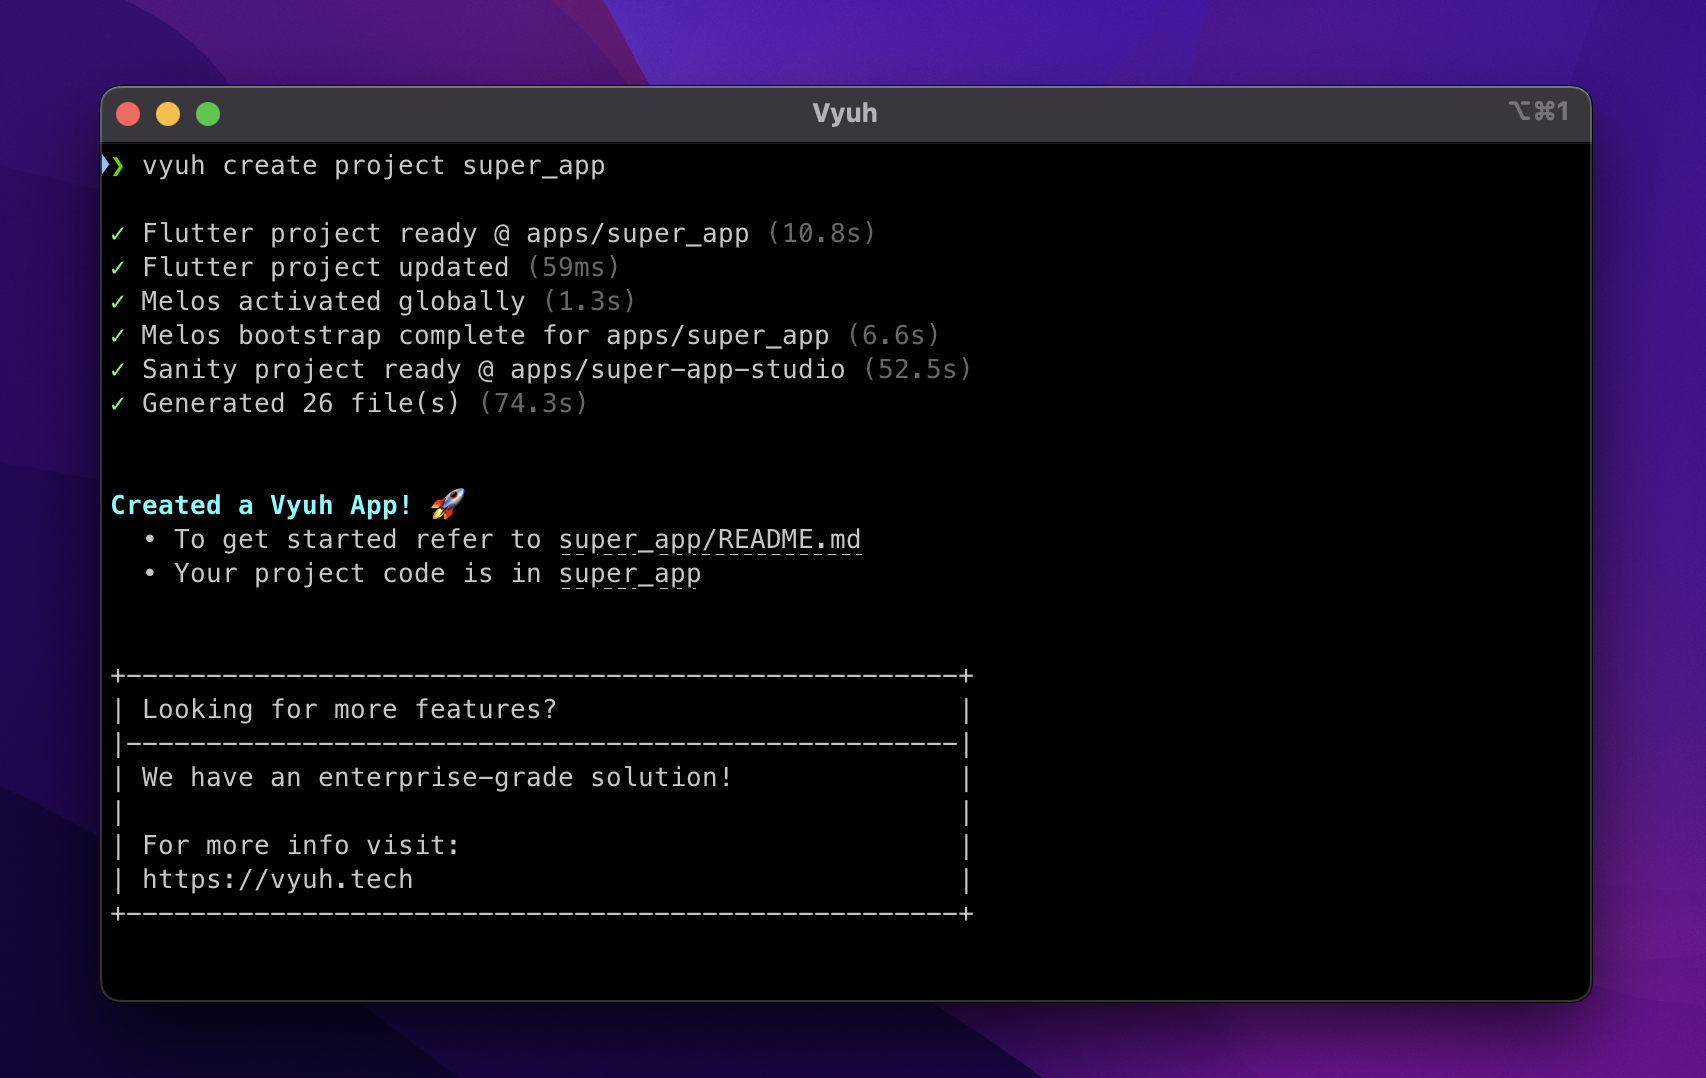Viewport: 1706px width, 1078px height.
Task: Open the https://vyuh.tech link
Action: pos(276,879)
